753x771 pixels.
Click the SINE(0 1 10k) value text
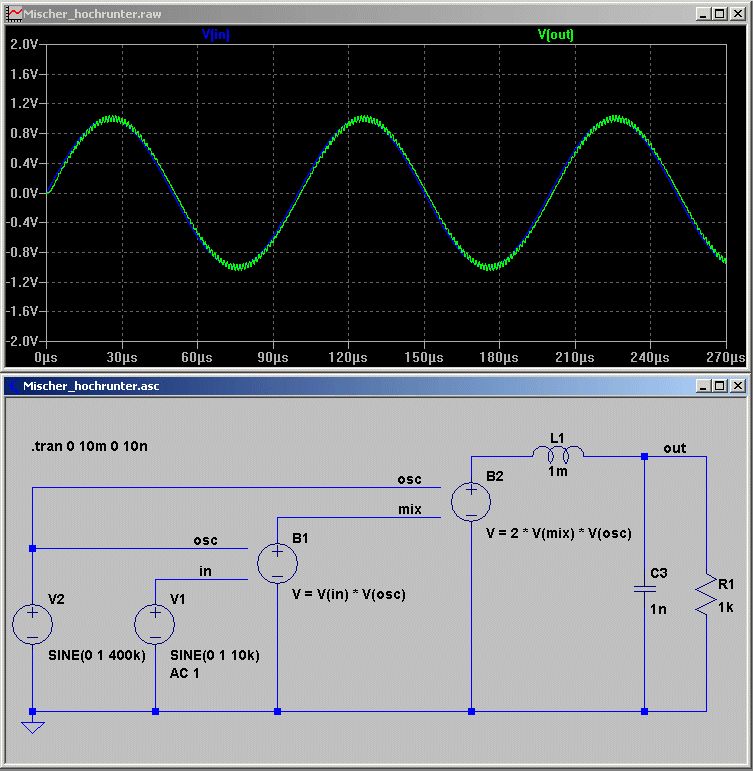(215, 655)
